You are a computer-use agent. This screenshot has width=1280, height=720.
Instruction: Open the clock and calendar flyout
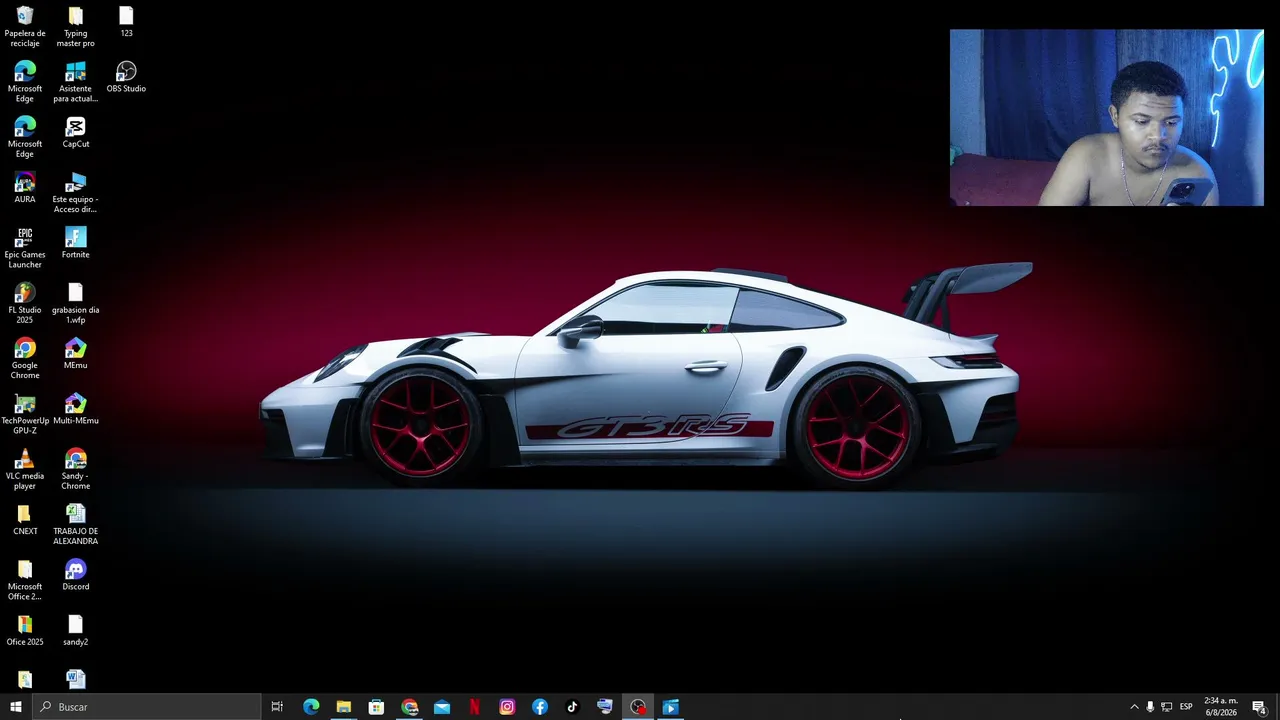coord(1221,707)
